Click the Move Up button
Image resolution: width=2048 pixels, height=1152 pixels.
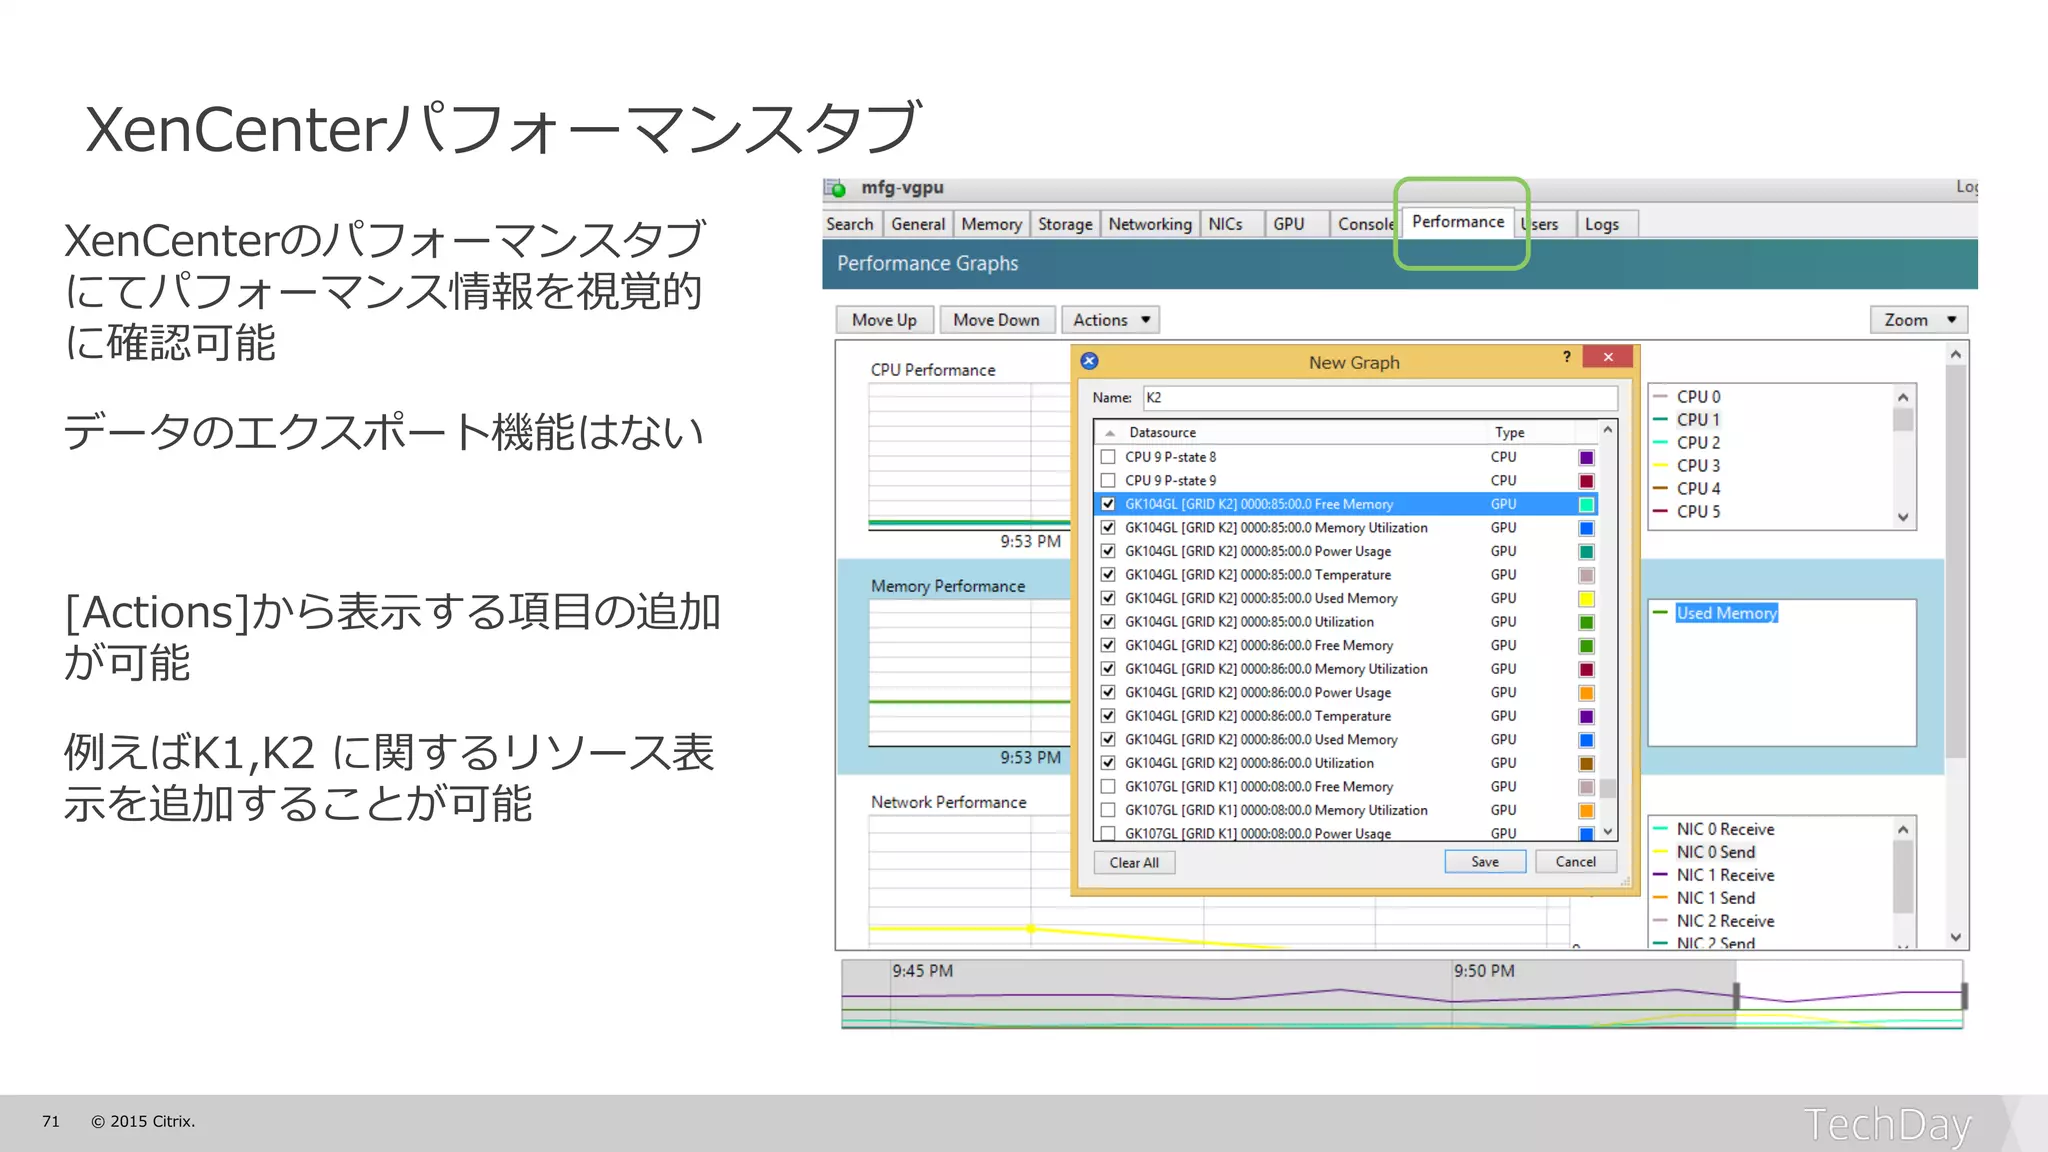tap(884, 320)
